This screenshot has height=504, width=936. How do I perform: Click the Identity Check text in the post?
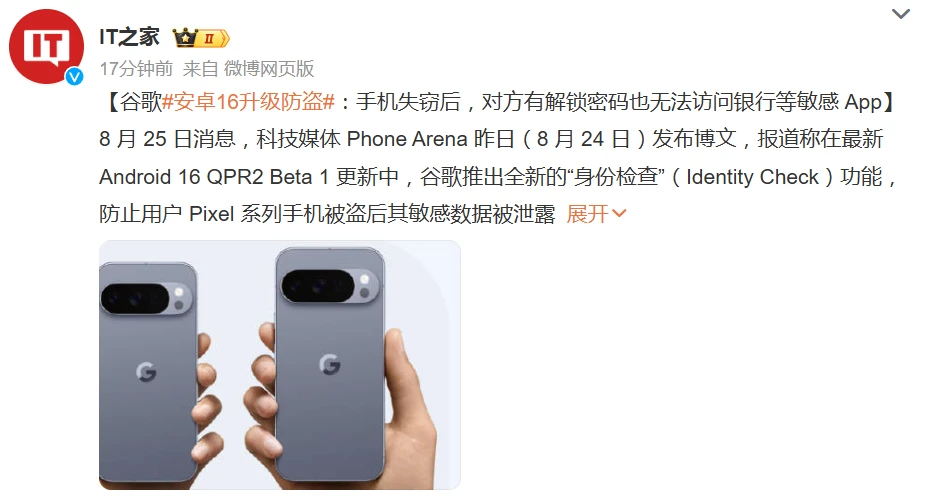point(752,177)
